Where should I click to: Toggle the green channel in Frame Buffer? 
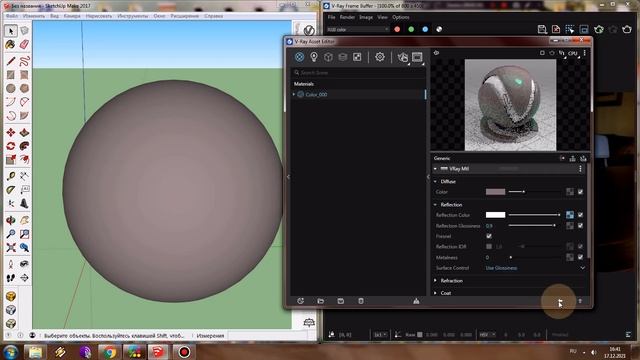[x=411, y=29]
